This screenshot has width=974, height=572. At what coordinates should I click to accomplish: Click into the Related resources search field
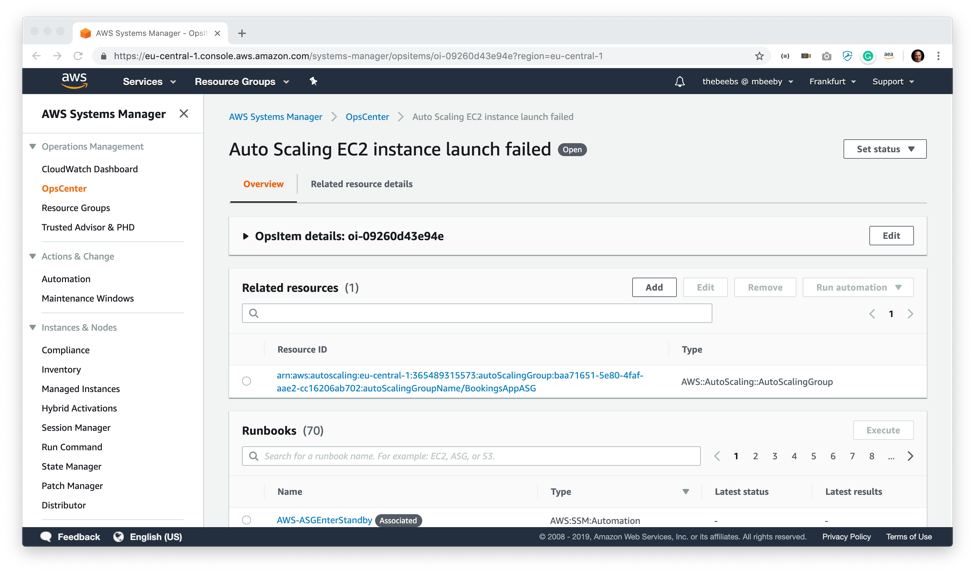(x=477, y=313)
